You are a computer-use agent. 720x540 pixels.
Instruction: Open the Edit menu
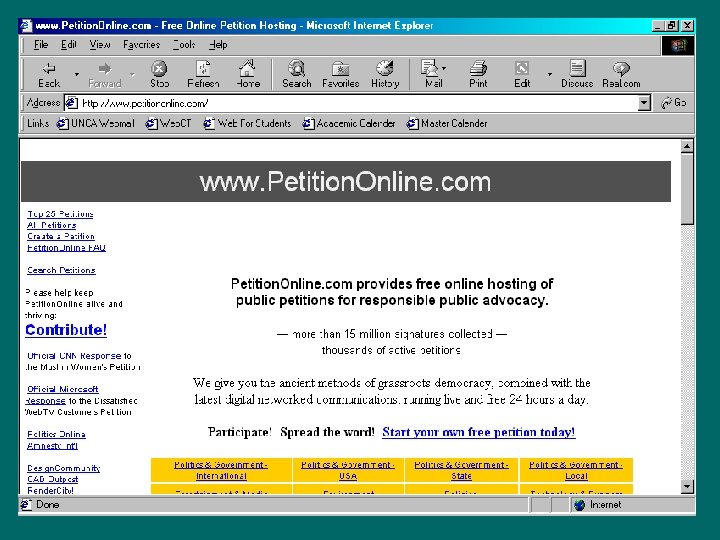(x=69, y=45)
